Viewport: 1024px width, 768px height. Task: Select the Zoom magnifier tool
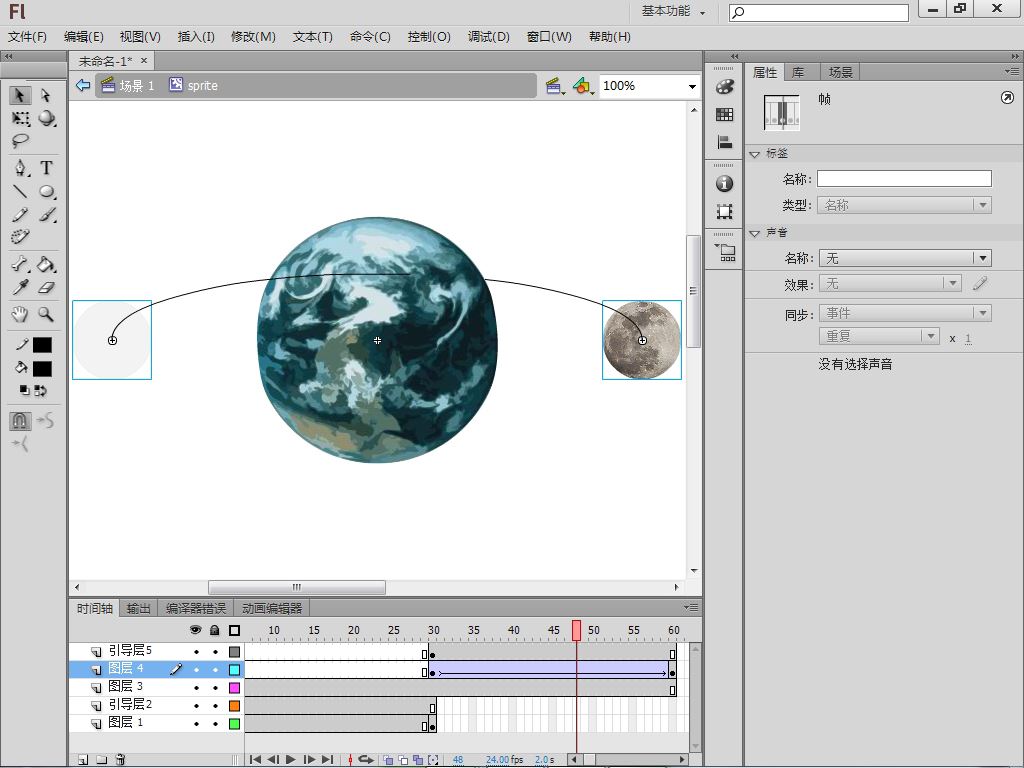tap(46, 314)
